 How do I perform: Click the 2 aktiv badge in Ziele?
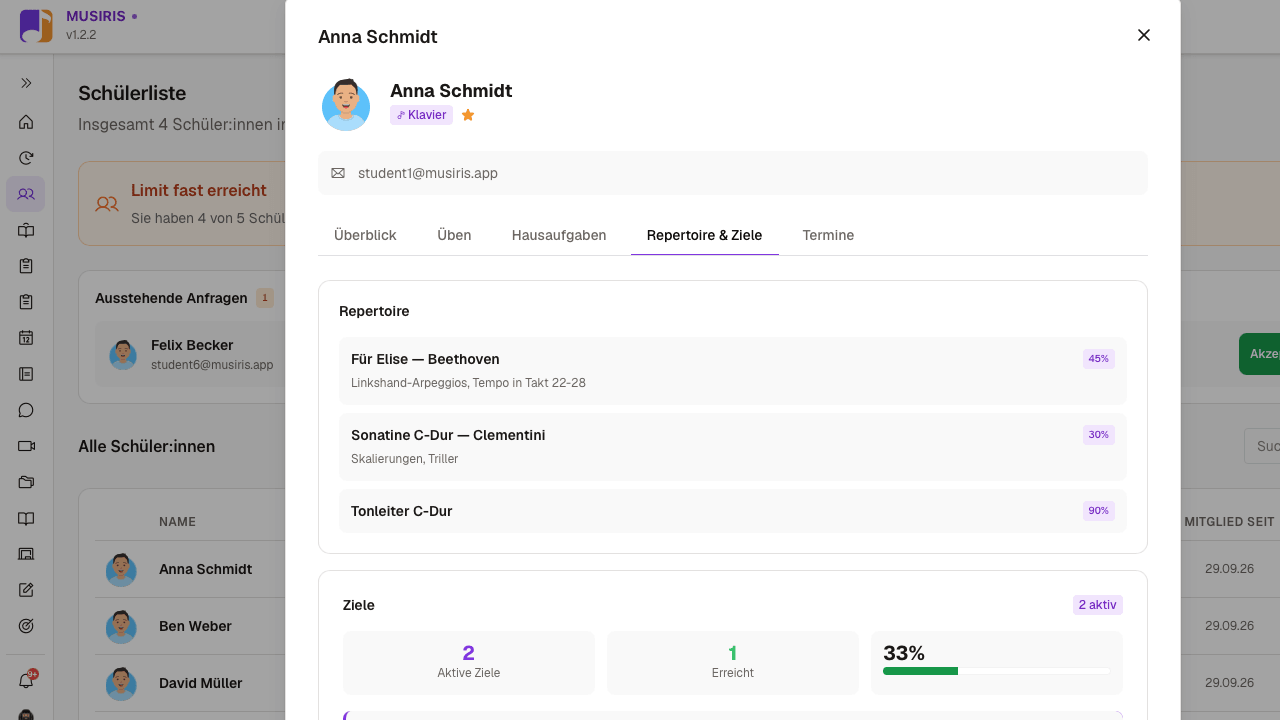[x=1098, y=605]
